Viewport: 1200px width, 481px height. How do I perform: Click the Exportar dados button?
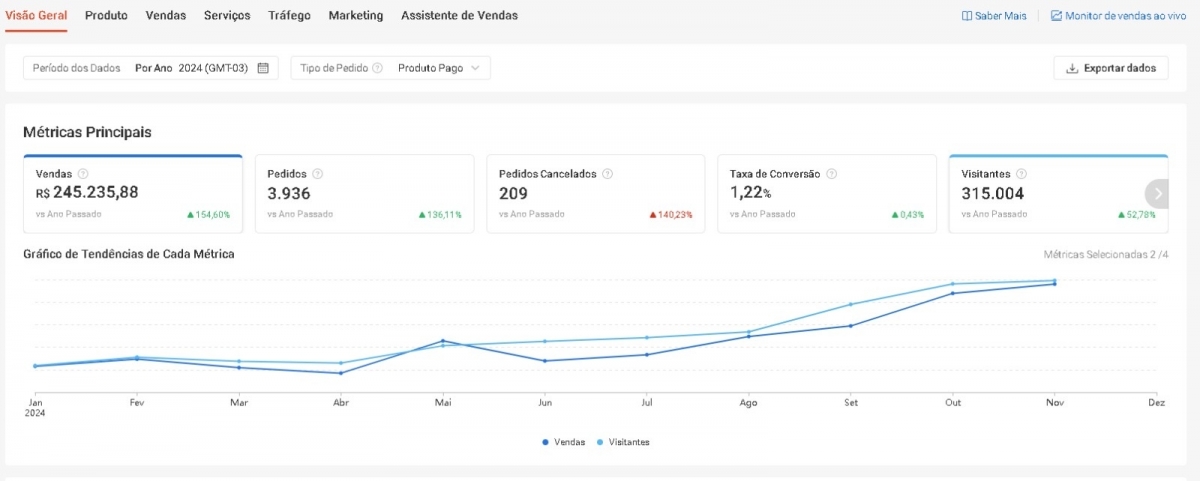point(1110,68)
